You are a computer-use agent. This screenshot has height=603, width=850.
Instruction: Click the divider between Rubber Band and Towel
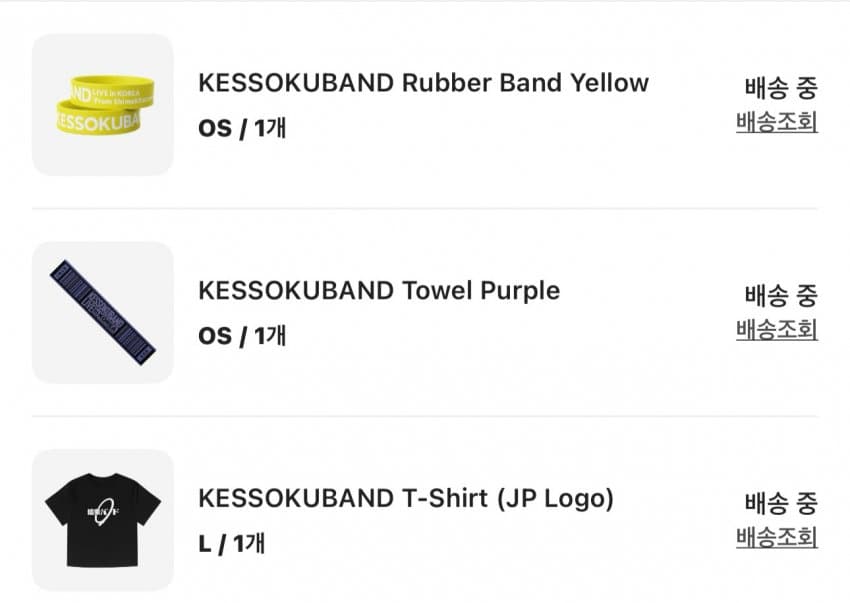(425, 209)
